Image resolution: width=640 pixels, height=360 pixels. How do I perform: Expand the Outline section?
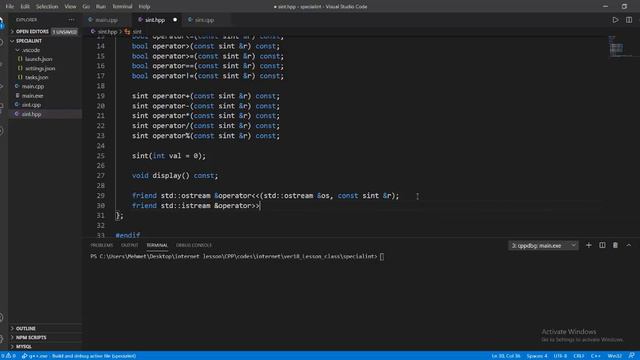45,329
